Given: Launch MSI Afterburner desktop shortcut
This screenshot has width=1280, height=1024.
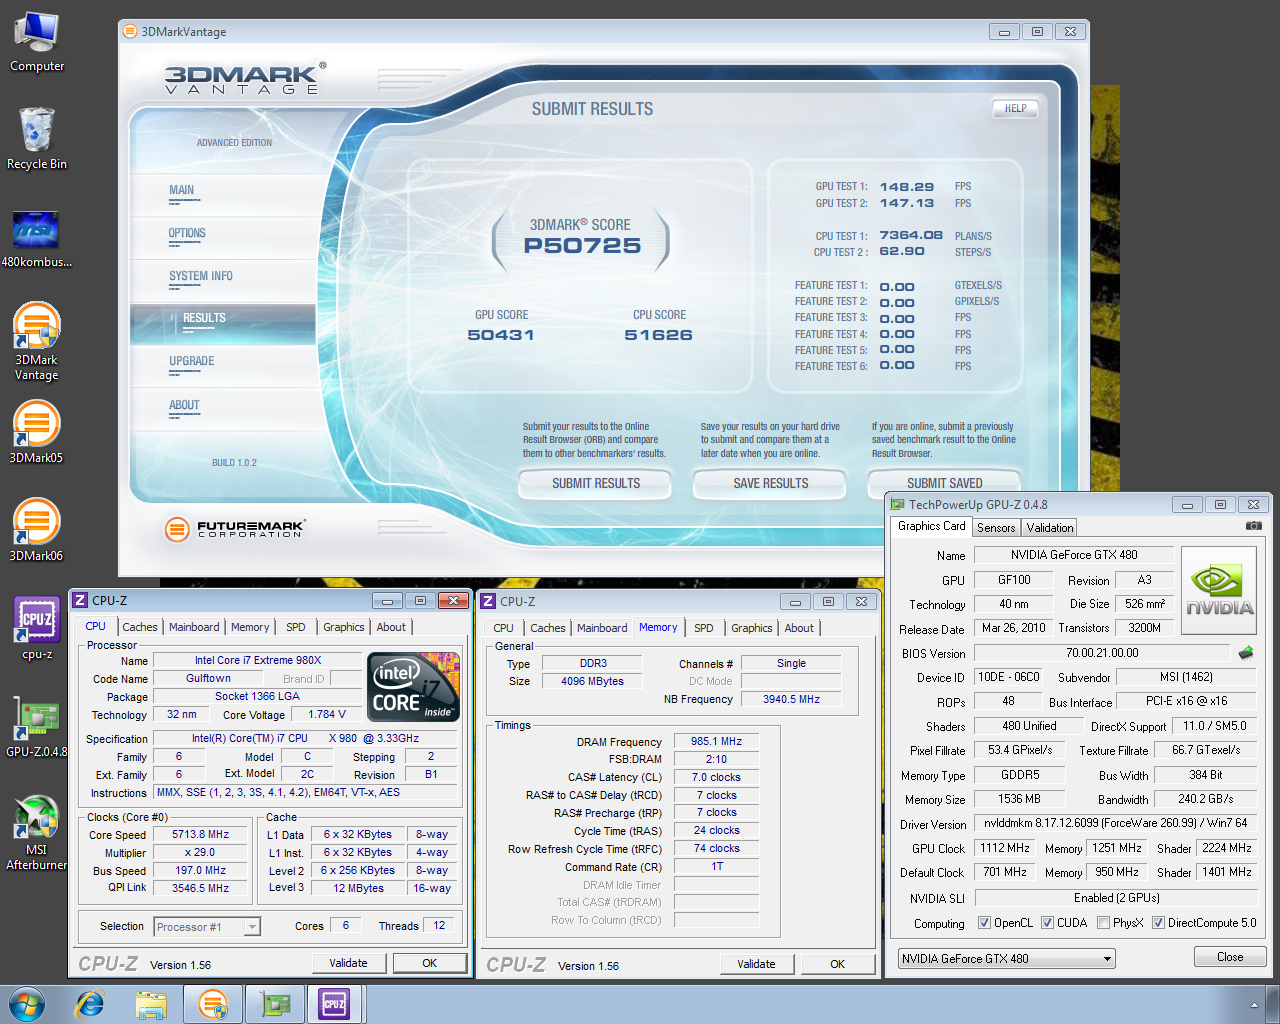Looking at the screenshot, I should click(37, 832).
